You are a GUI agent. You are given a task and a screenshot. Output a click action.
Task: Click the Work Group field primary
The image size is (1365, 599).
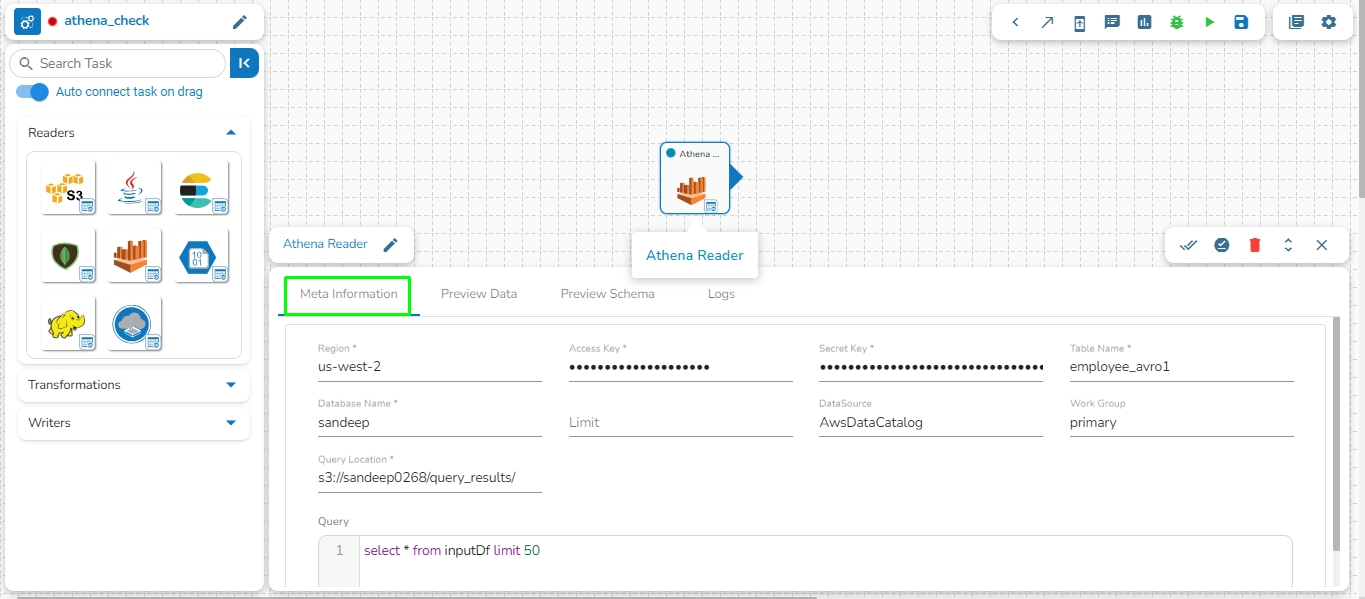1182,423
